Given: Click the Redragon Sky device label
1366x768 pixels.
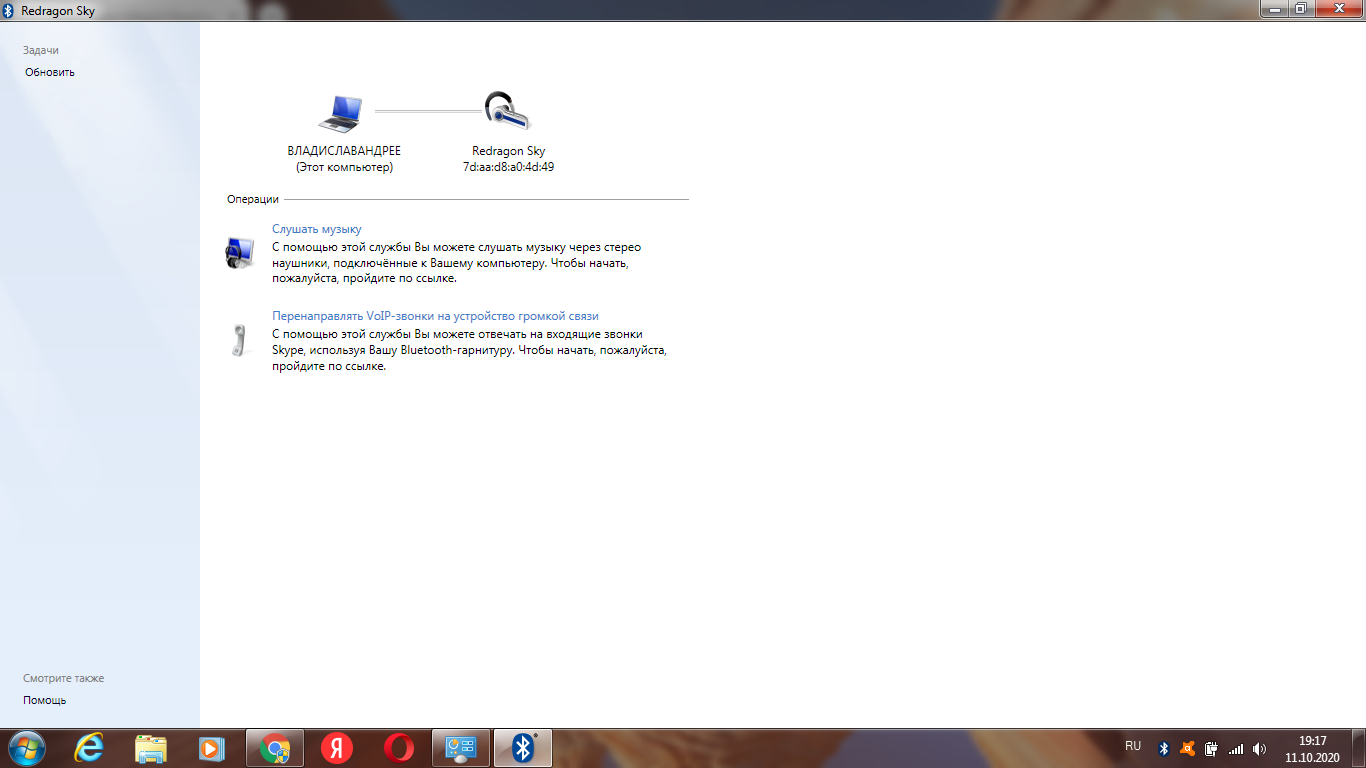Looking at the screenshot, I should [x=508, y=151].
